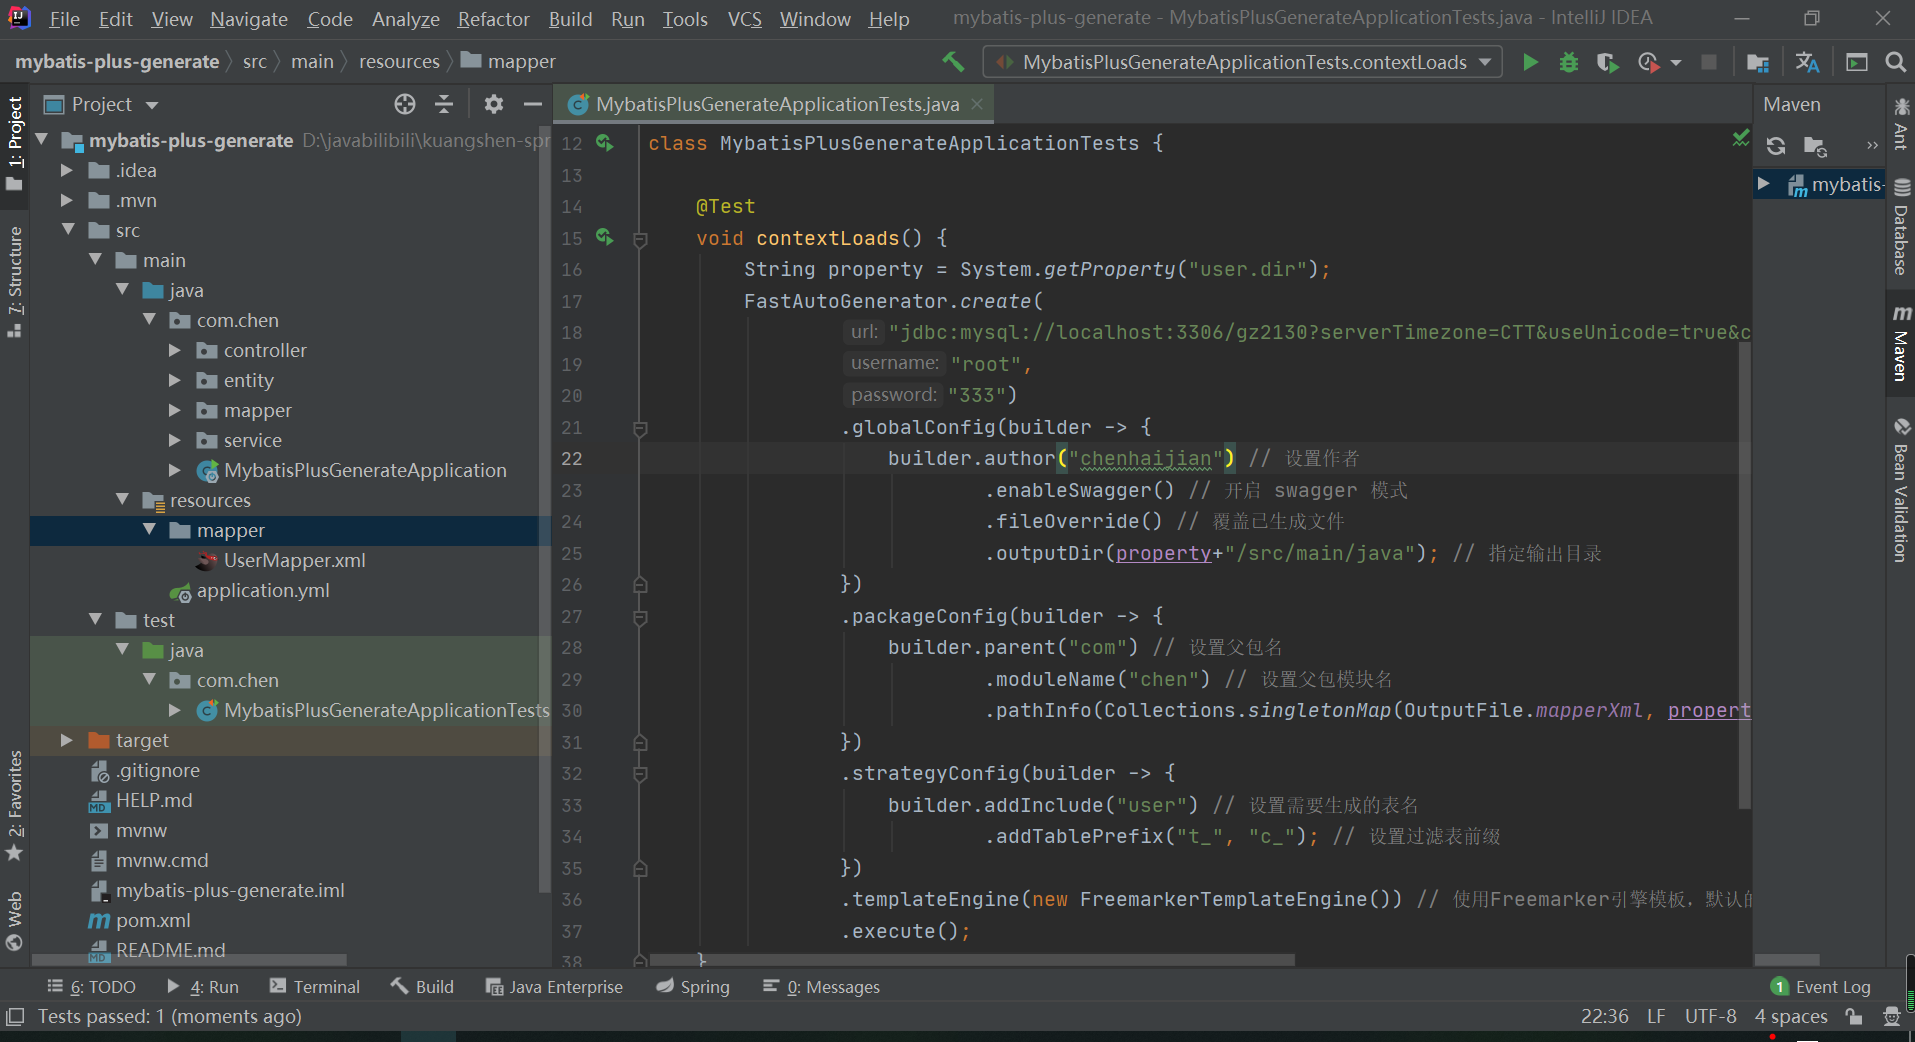
Task: Change the 4 spaces indent setting
Action: coord(1791,1016)
